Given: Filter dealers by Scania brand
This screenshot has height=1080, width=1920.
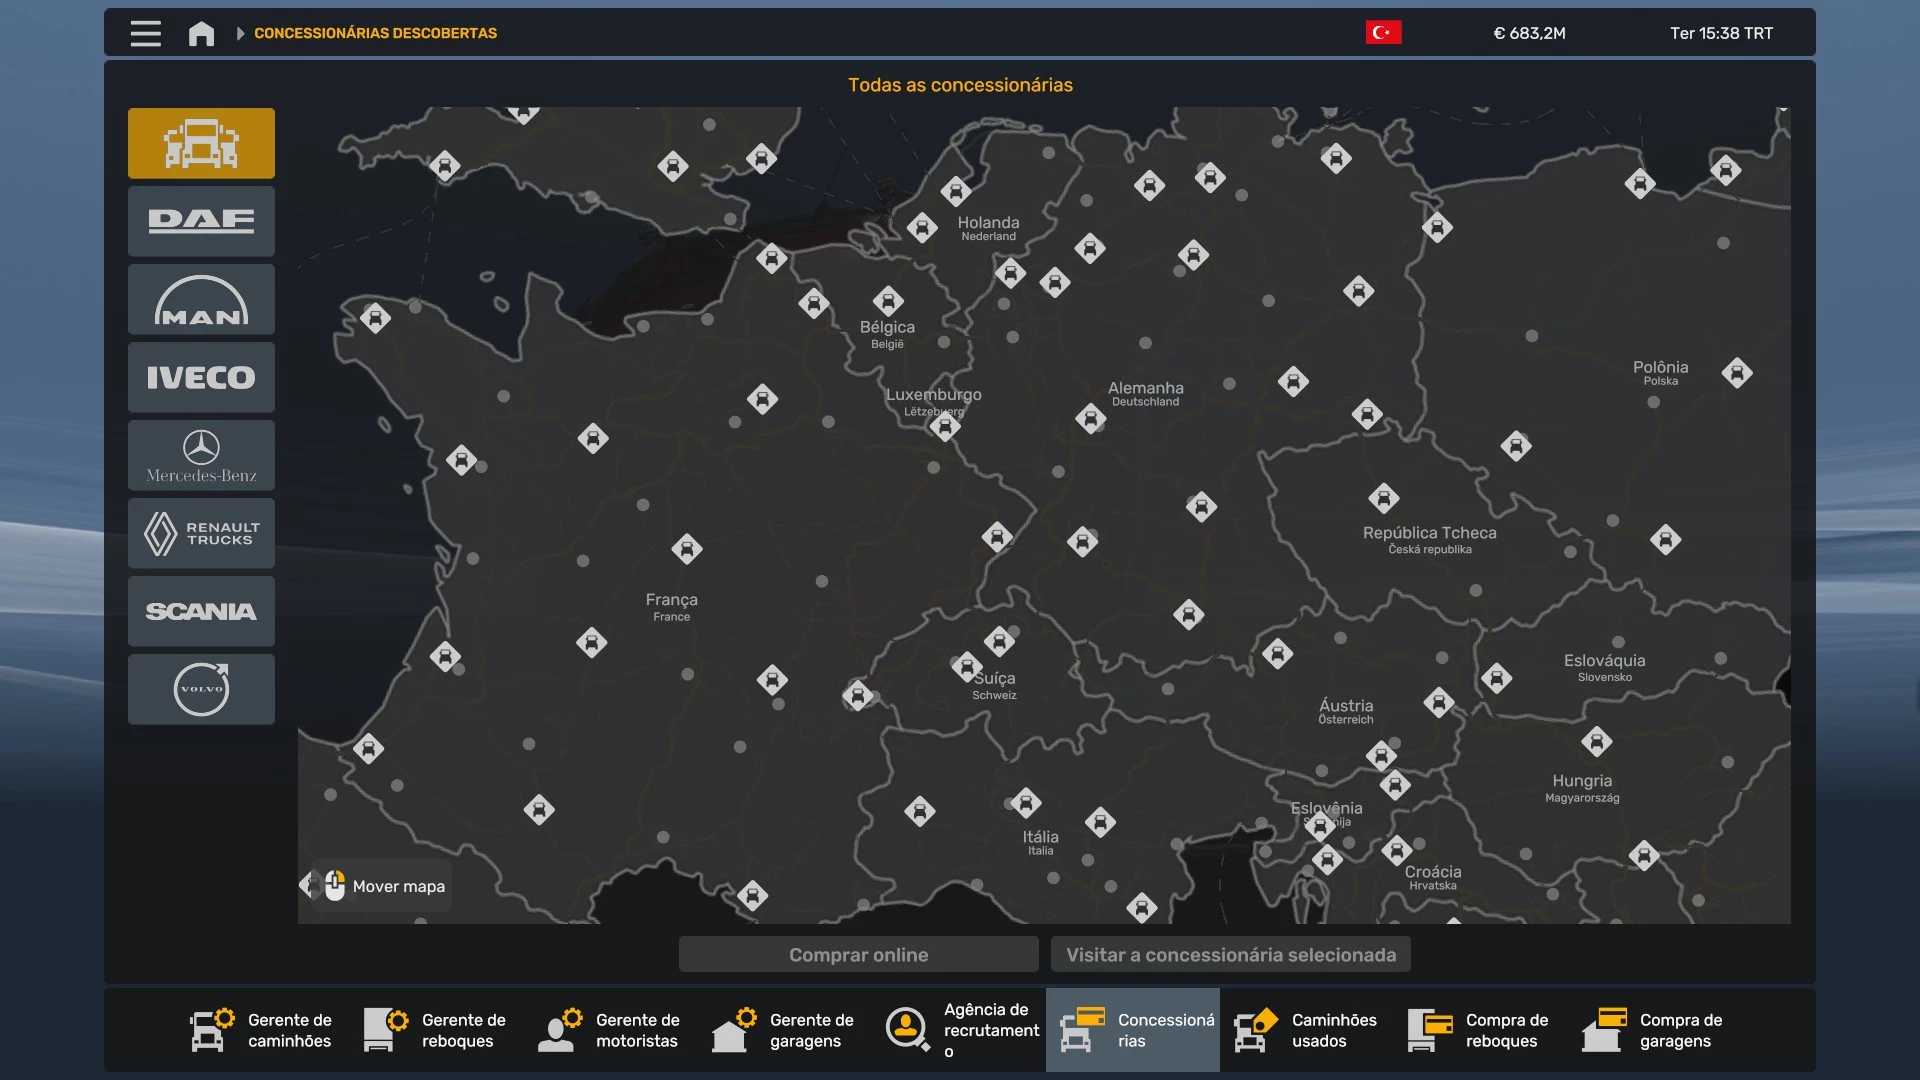Looking at the screenshot, I should pos(201,611).
